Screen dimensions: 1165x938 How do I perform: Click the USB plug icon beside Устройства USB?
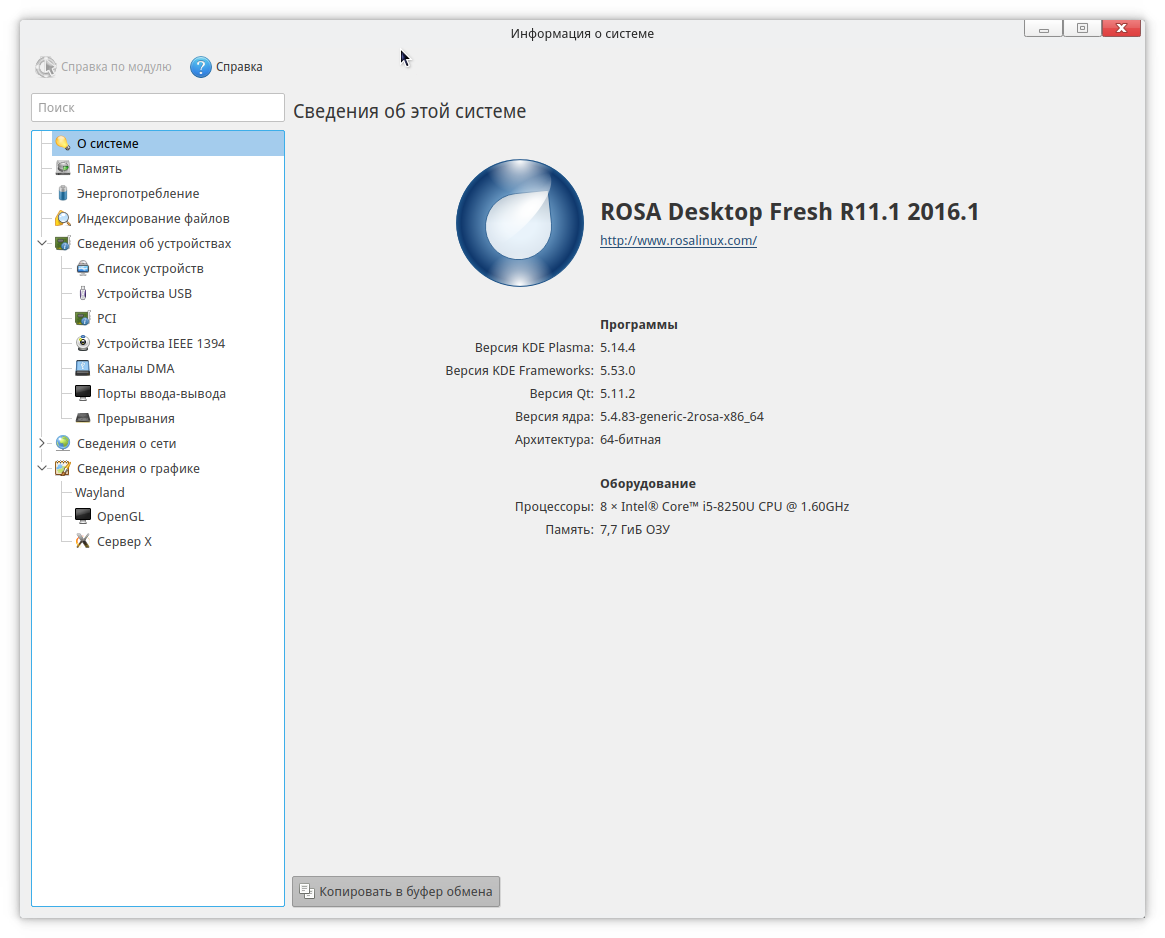83,294
